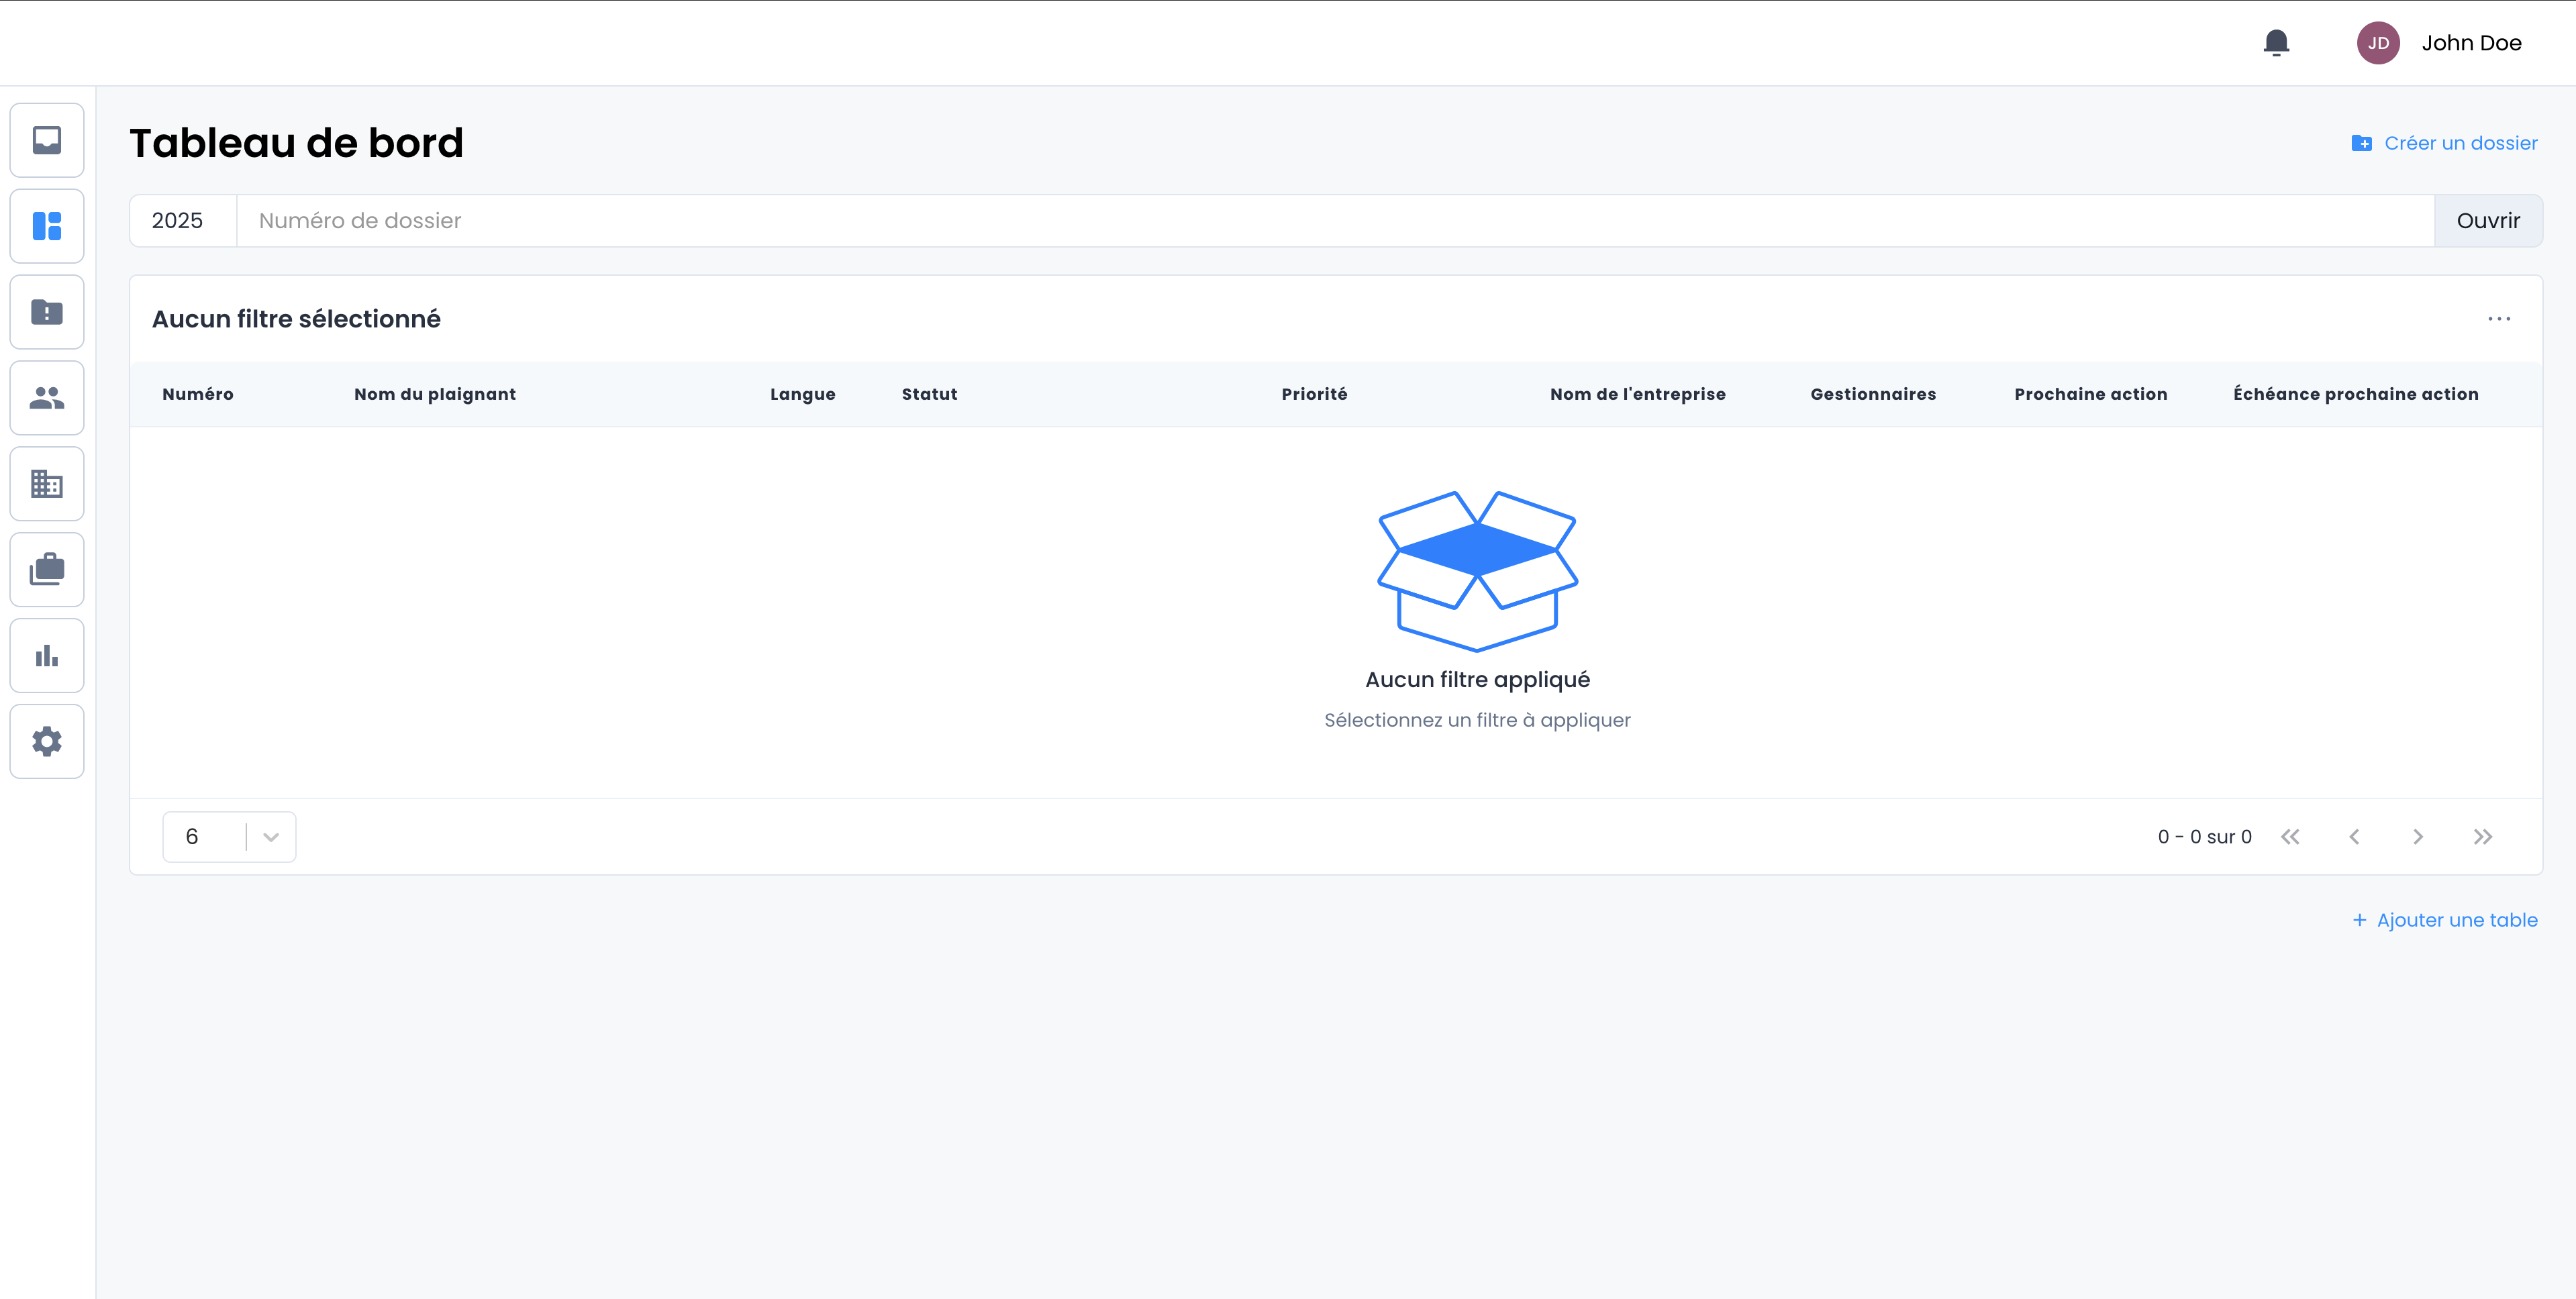Open the bar chart statistics icon
This screenshot has width=2576, height=1299.
click(47, 656)
